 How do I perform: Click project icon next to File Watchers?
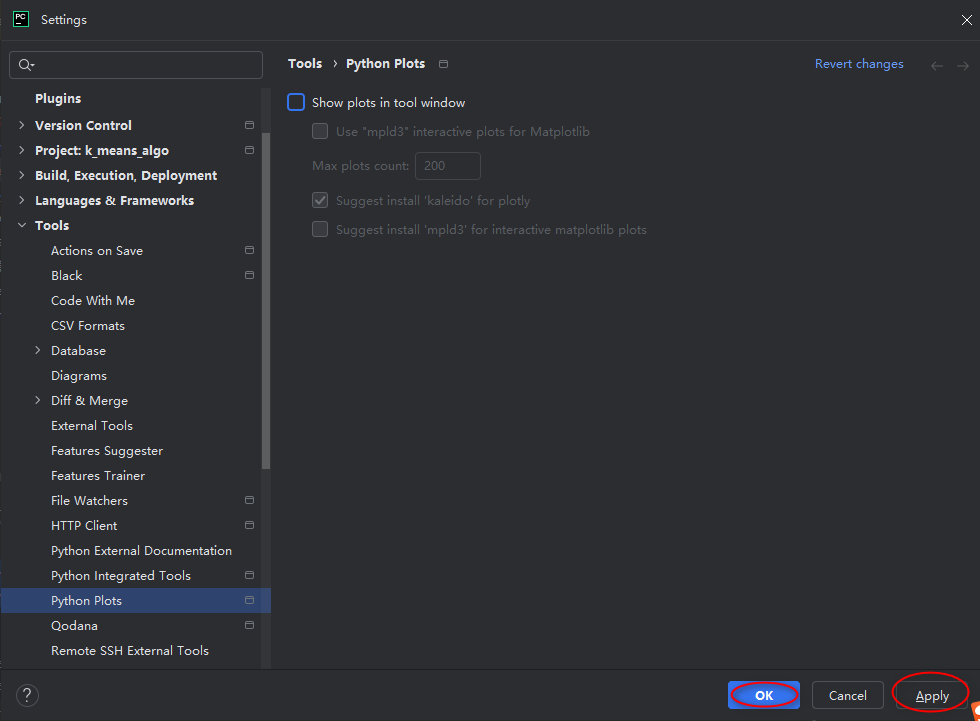[249, 500]
